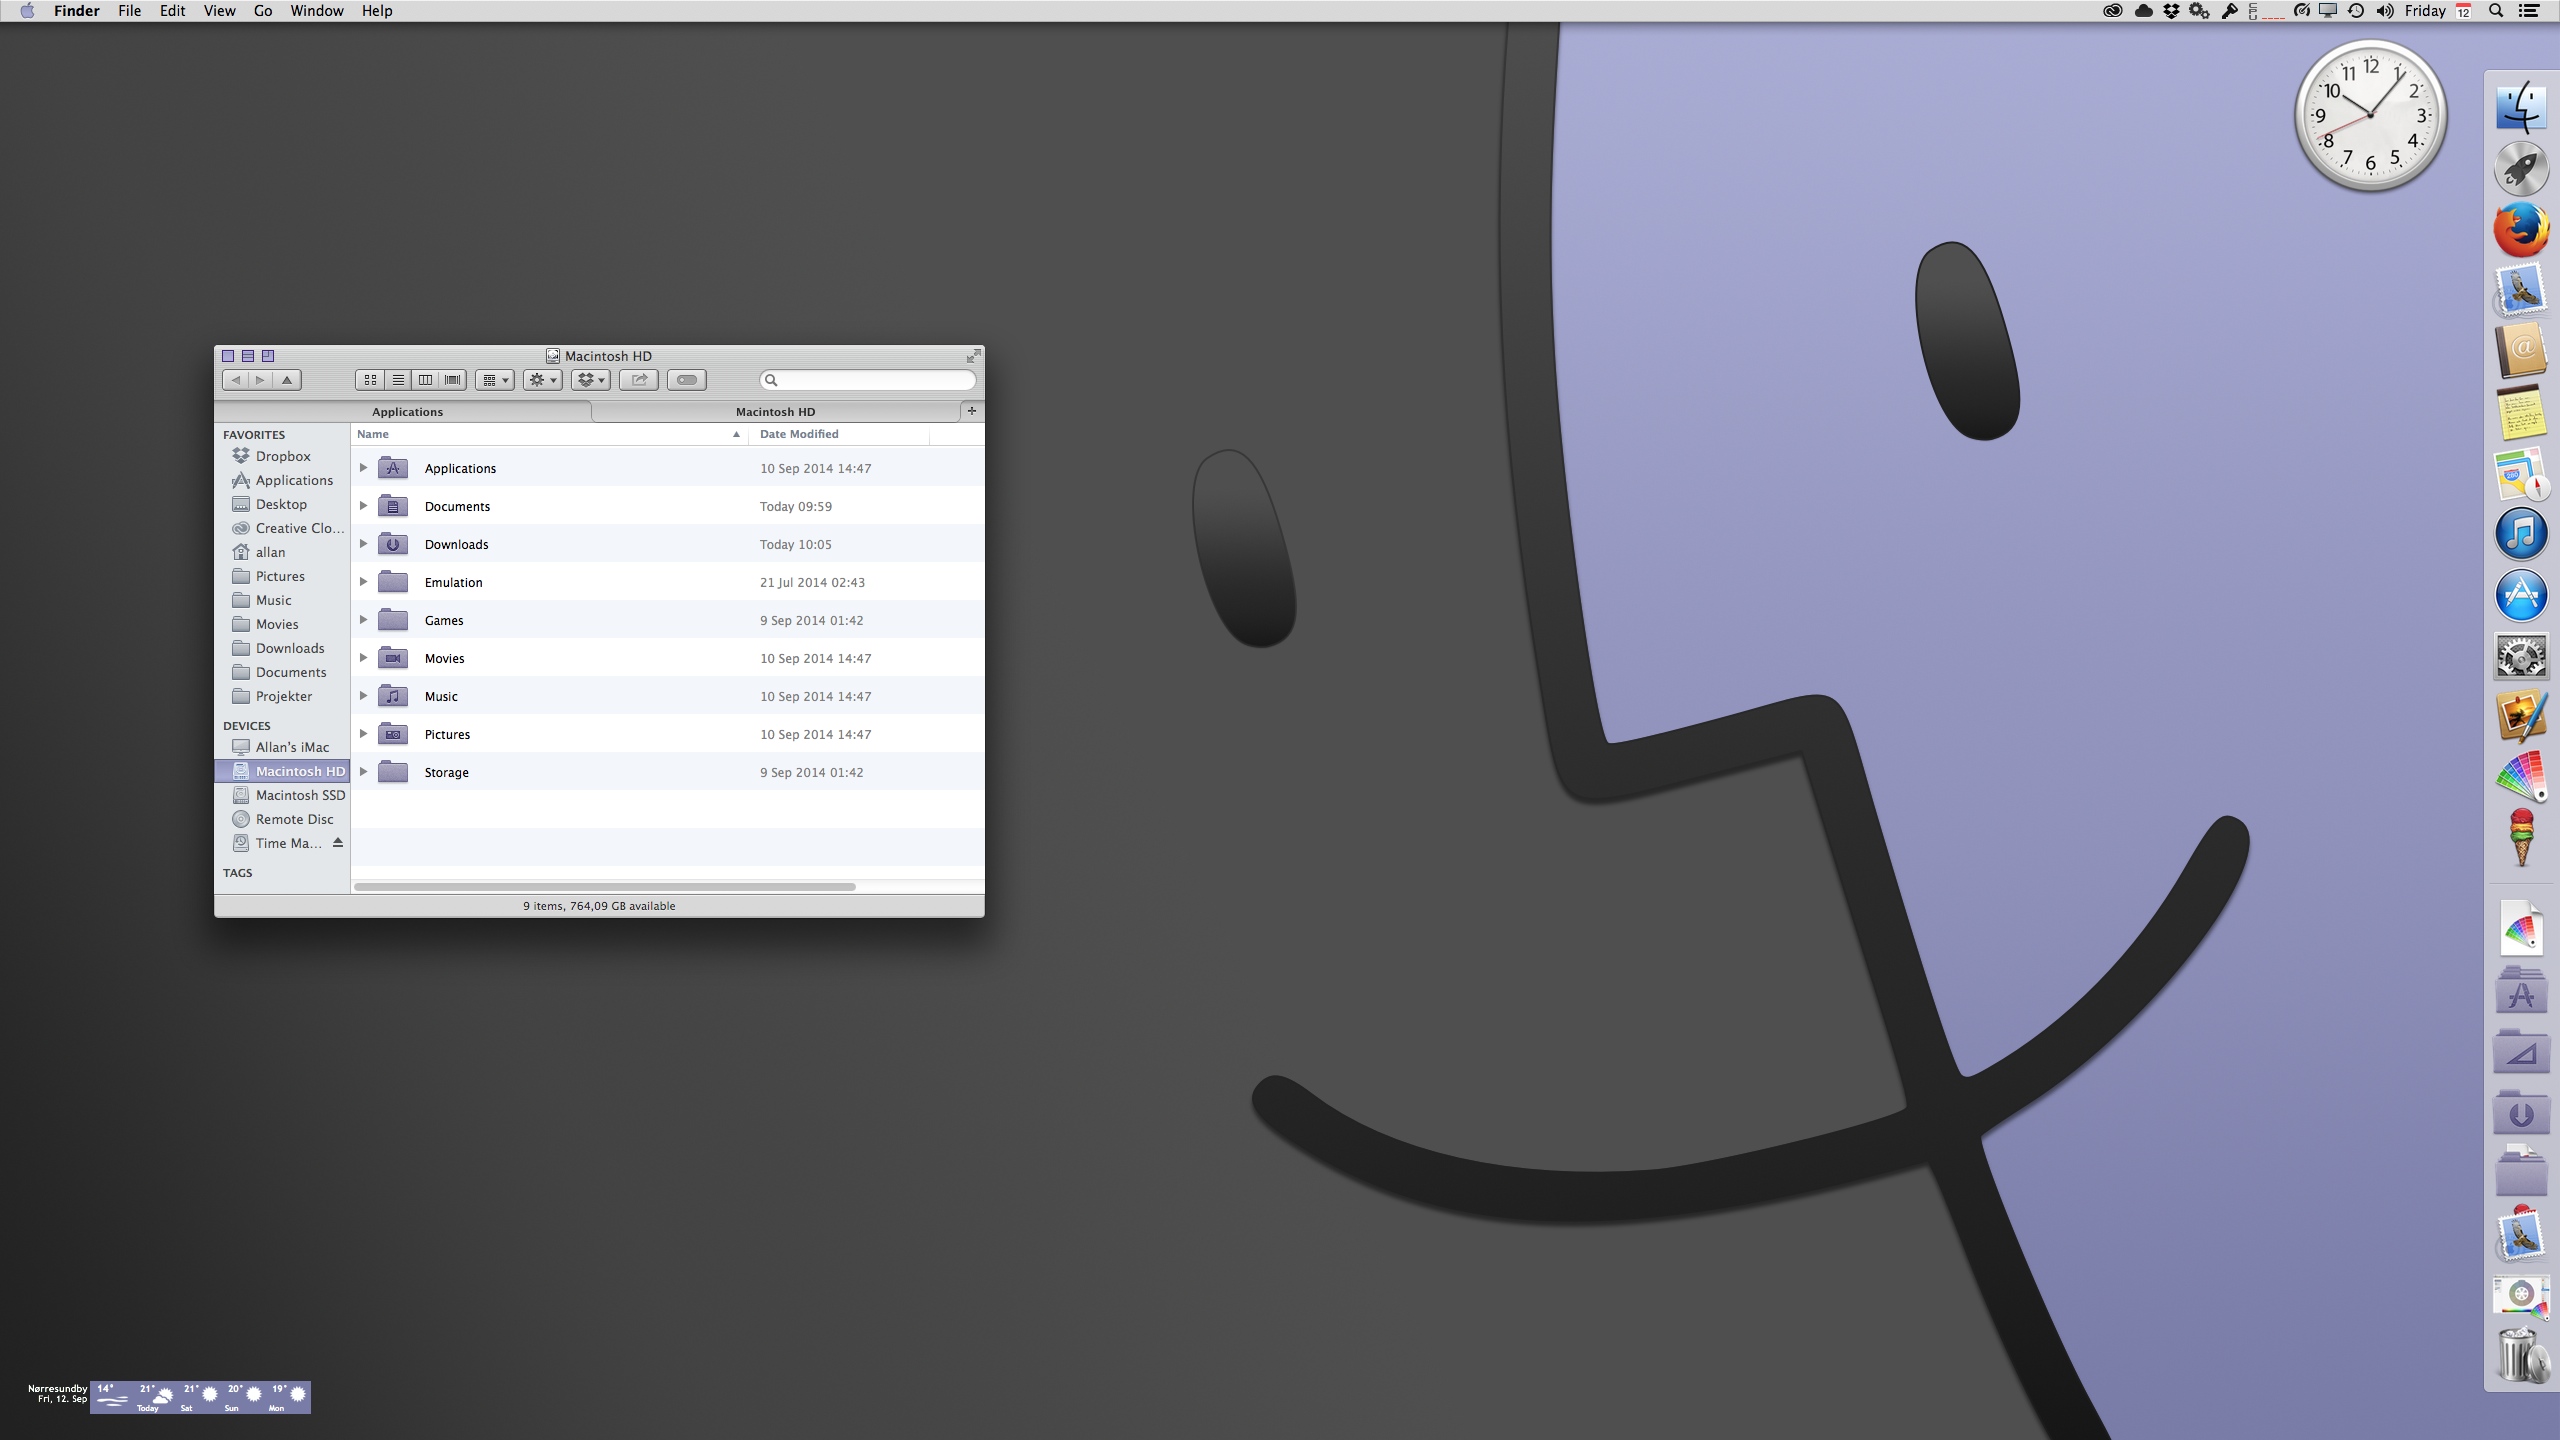Open the Dropbox toolbar dropdown
Viewport: 2560px width, 1440px height.
coord(591,380)
